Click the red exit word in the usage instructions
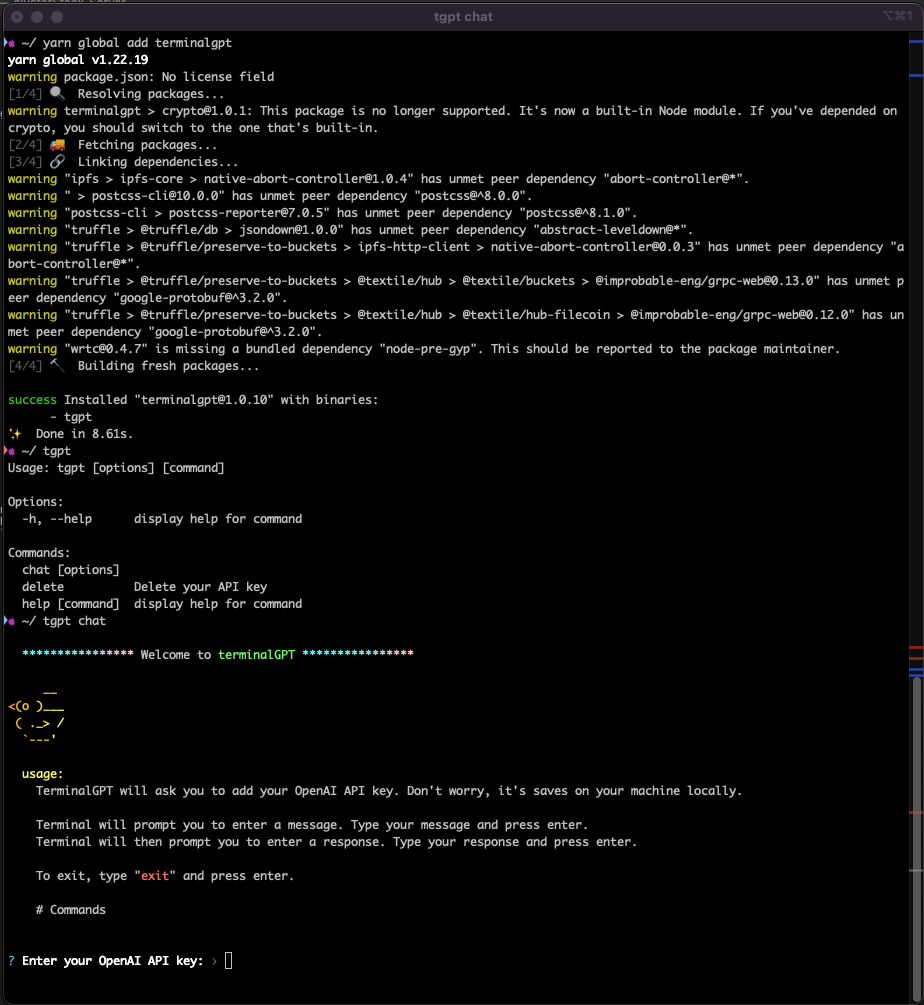924x1005 pixels. click(x=155, y=875)
